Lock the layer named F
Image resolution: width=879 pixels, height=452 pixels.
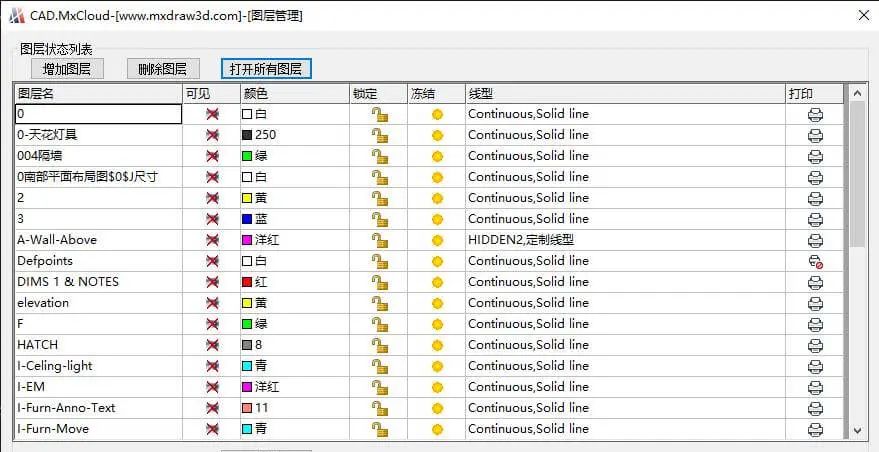tap(380, 324)
